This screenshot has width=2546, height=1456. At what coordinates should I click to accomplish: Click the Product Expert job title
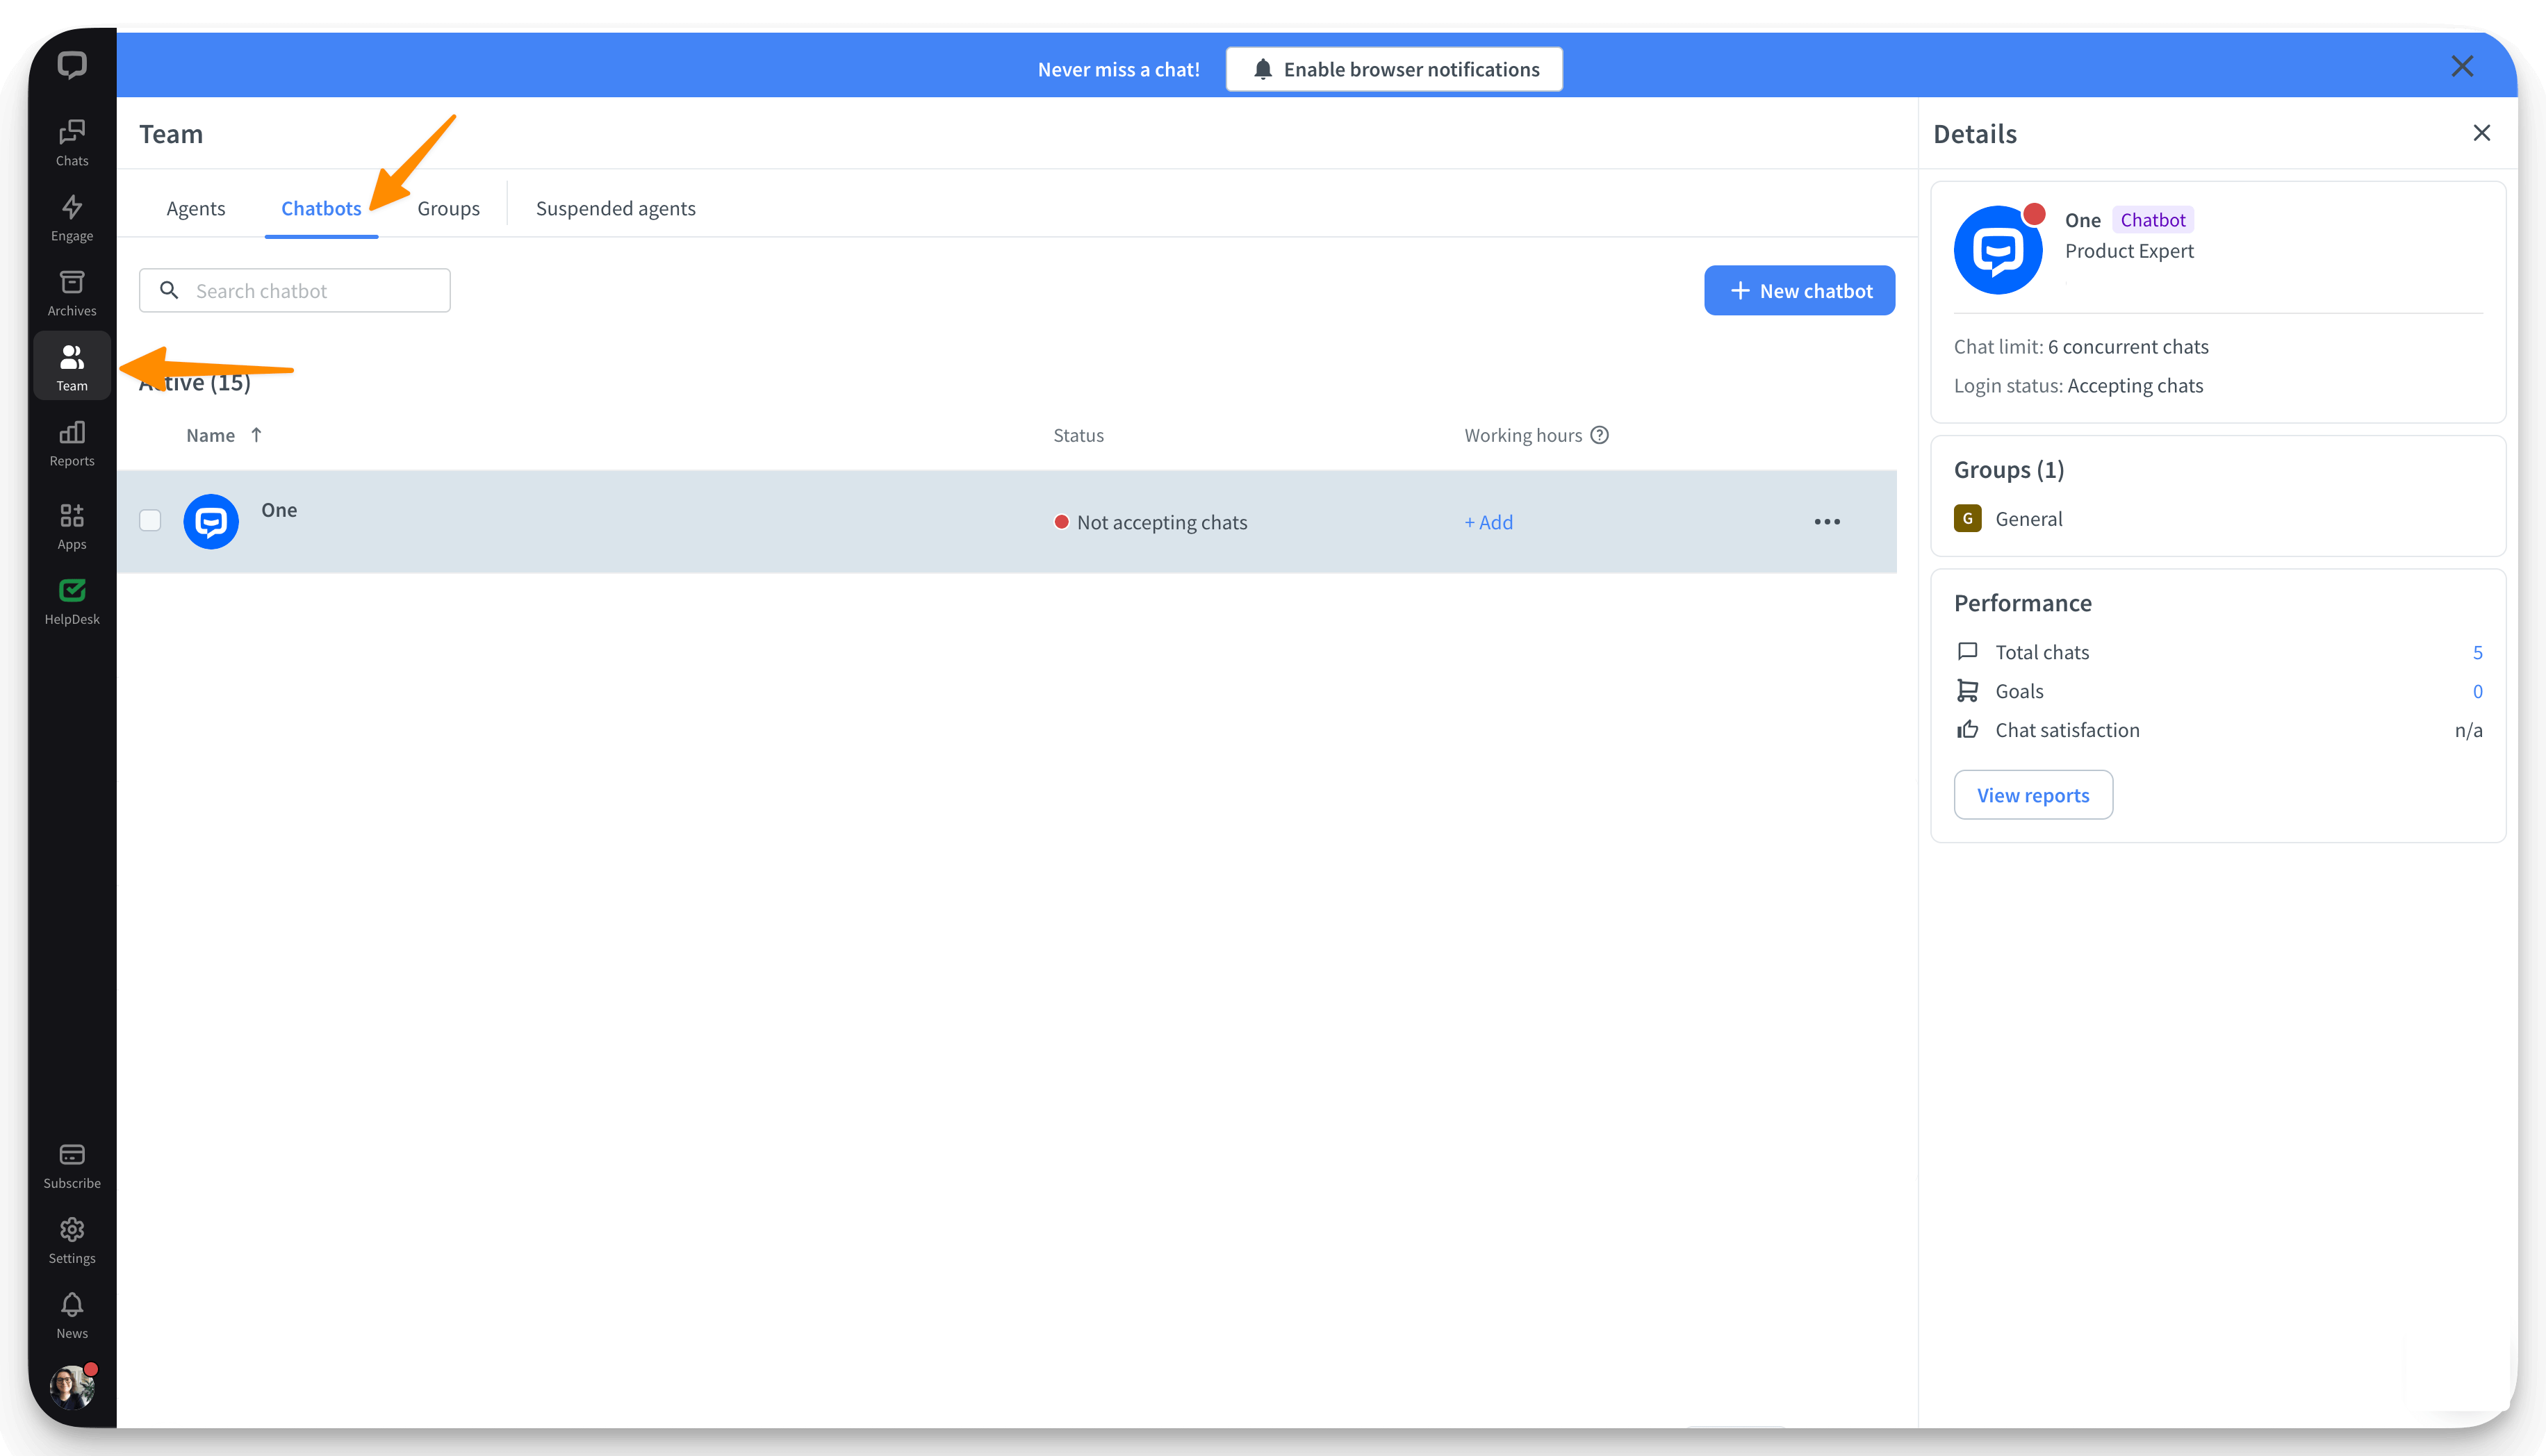point(2129,251)
